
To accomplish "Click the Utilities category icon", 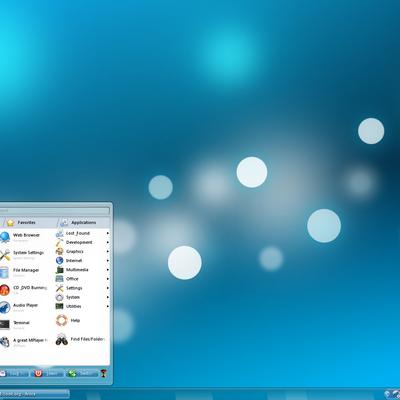I will click(59, 306).
